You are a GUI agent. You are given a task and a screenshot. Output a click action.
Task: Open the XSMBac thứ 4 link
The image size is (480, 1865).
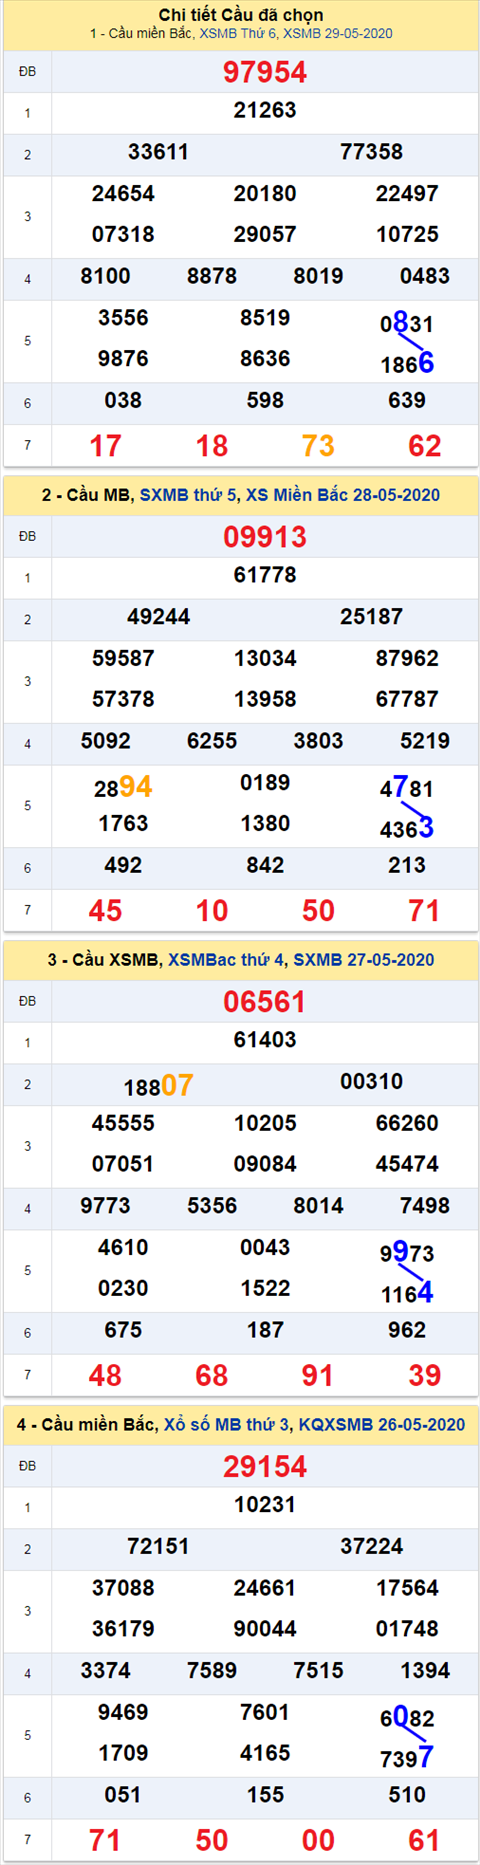pyautogui.click(x=226, y=960)
